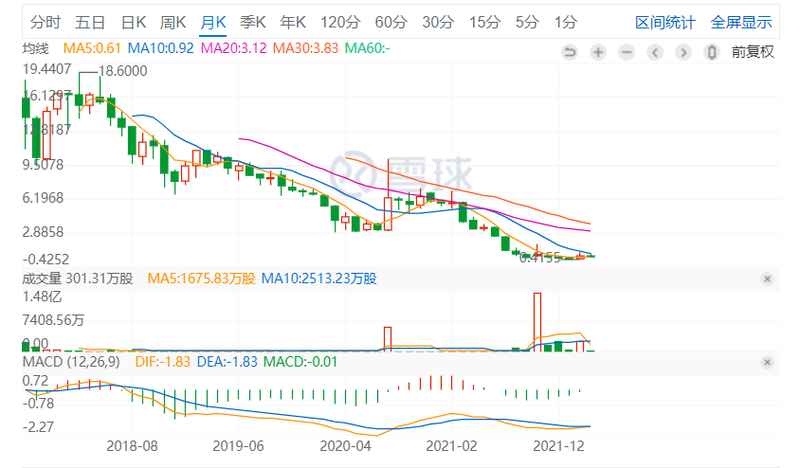Screen dimensions: 800x468
Task: Click the 2018-08 date axis label
Action: click(132, 446)
